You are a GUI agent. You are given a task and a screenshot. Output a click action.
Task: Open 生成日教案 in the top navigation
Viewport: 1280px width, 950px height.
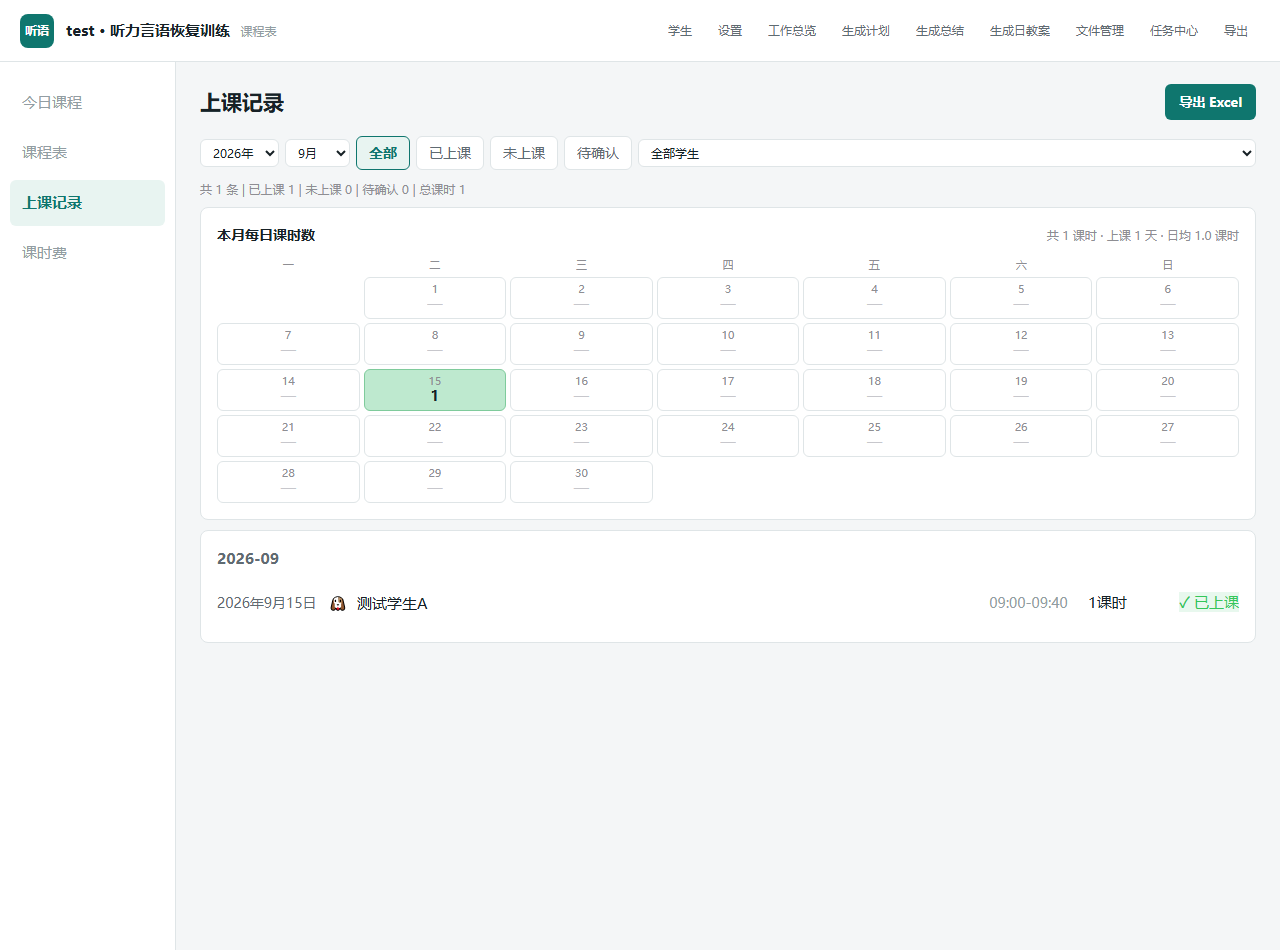pyautogui.click(x=1020, y=31)
